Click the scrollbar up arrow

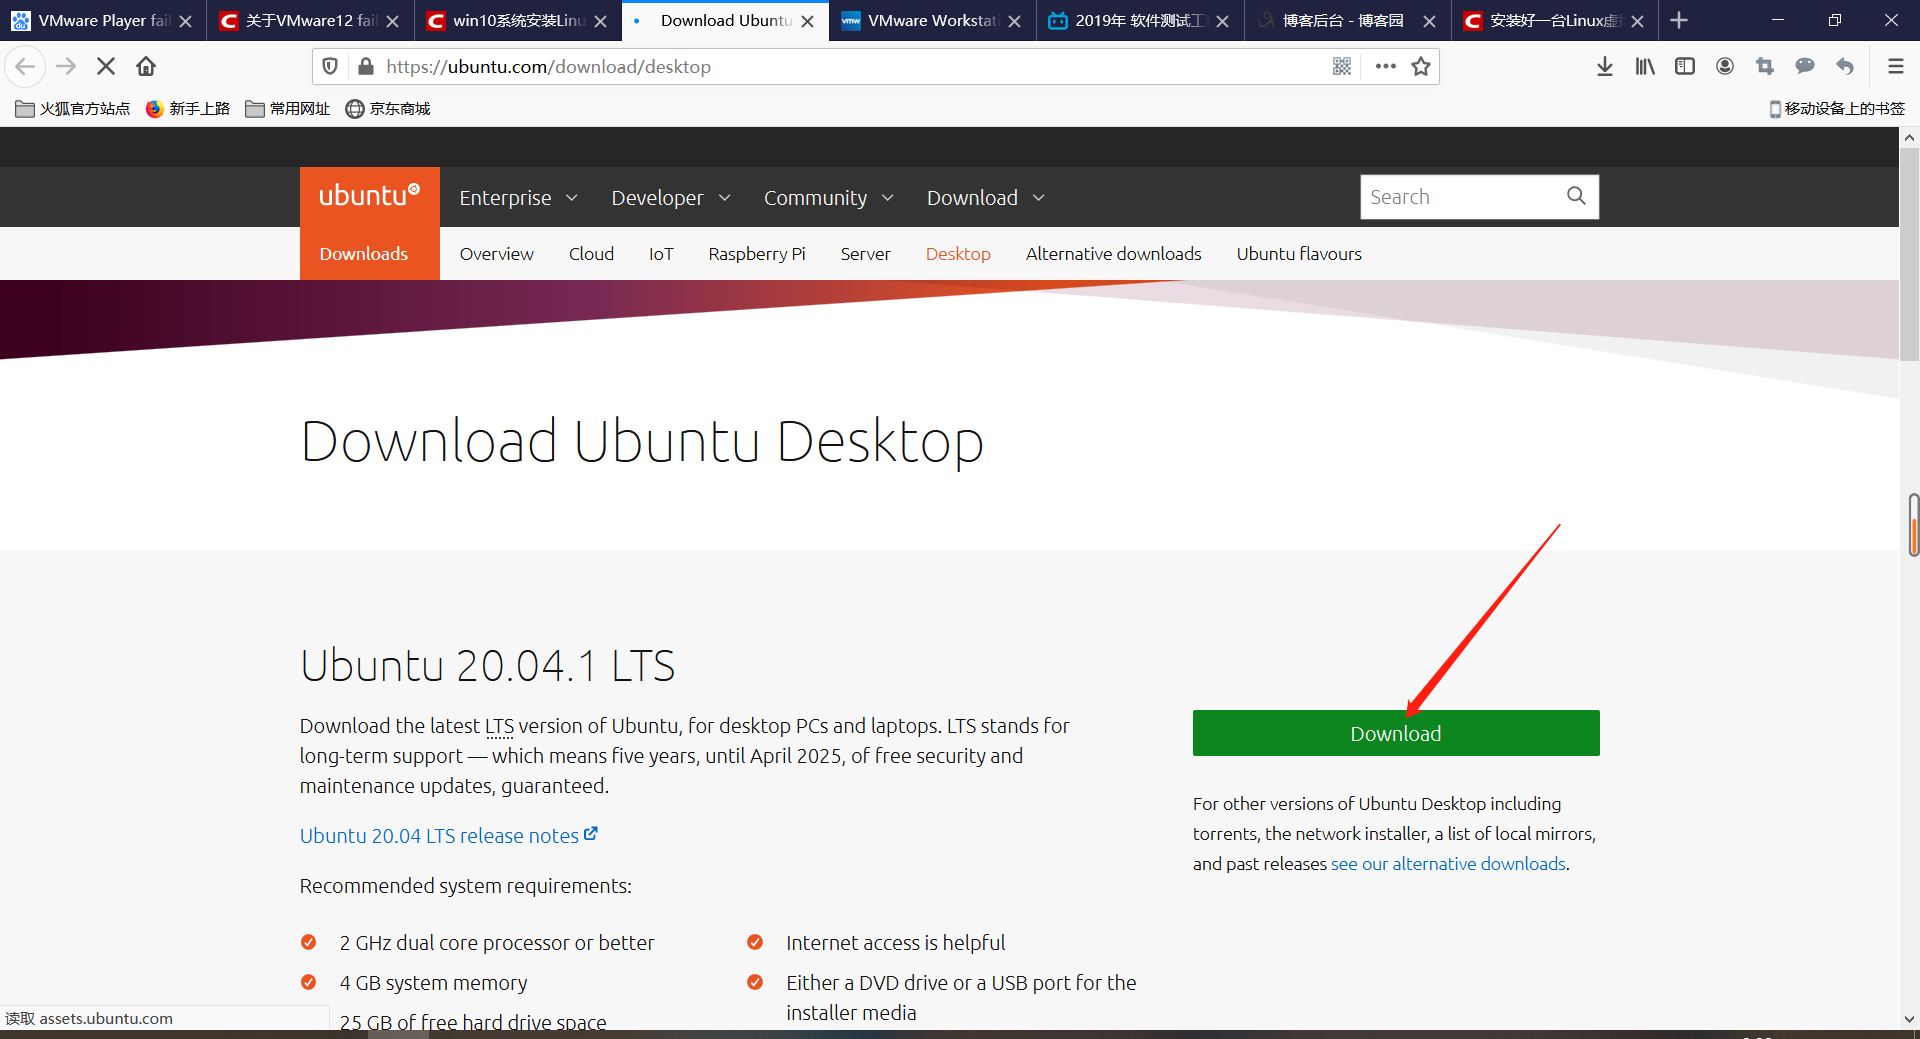tap(1910, 138)
